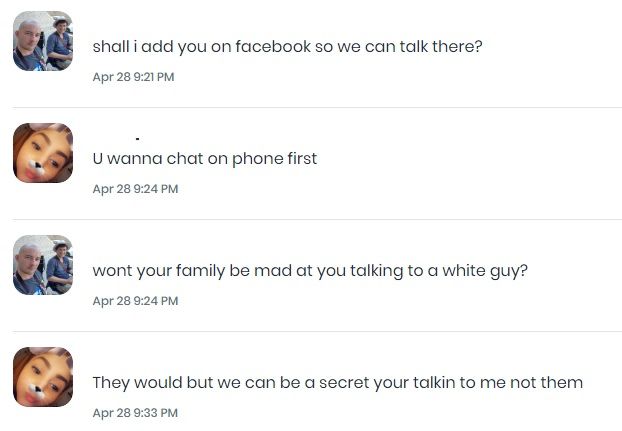The image size is (622, 431).
Task: Click the 'U wanna chat on phone first' message
Action: click(204, 158)
